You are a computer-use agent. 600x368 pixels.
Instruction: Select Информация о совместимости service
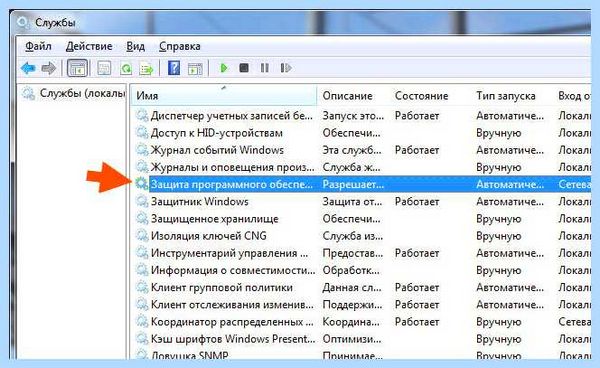(x=233, y=270)
